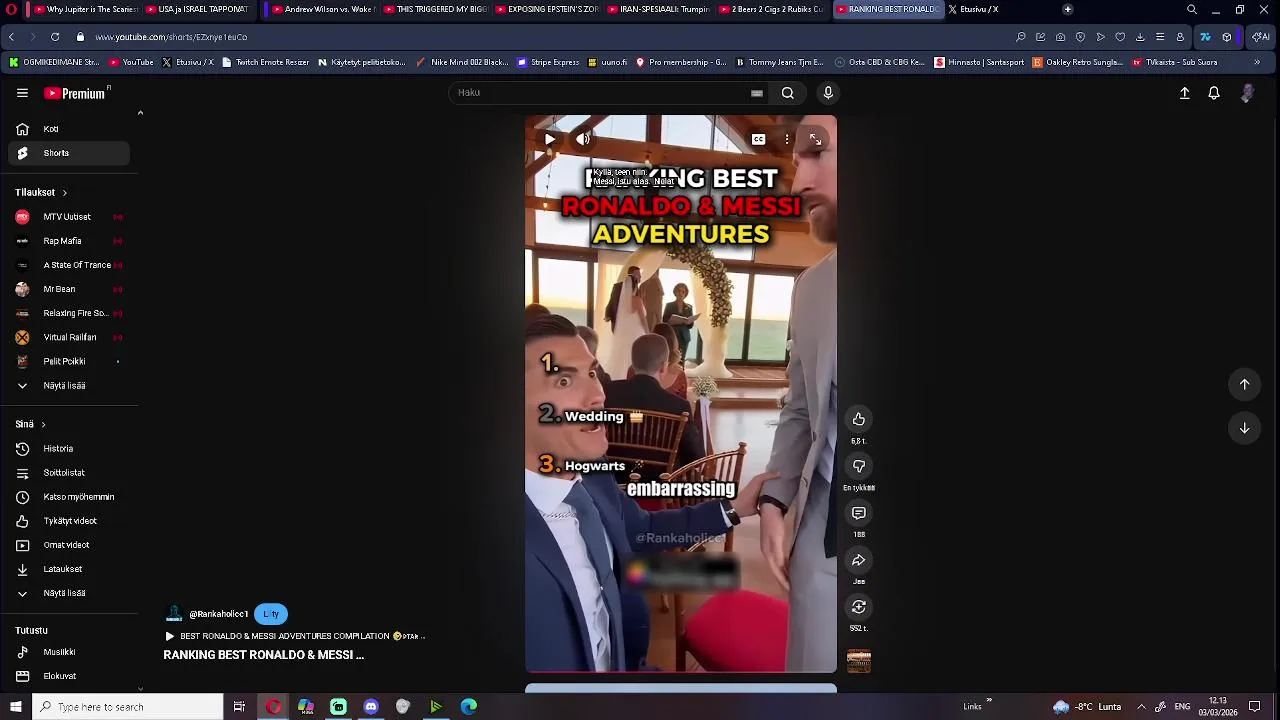Go to next Short with down arrow
Screen dimensions: 1280x720
(x=1245, y=428)
